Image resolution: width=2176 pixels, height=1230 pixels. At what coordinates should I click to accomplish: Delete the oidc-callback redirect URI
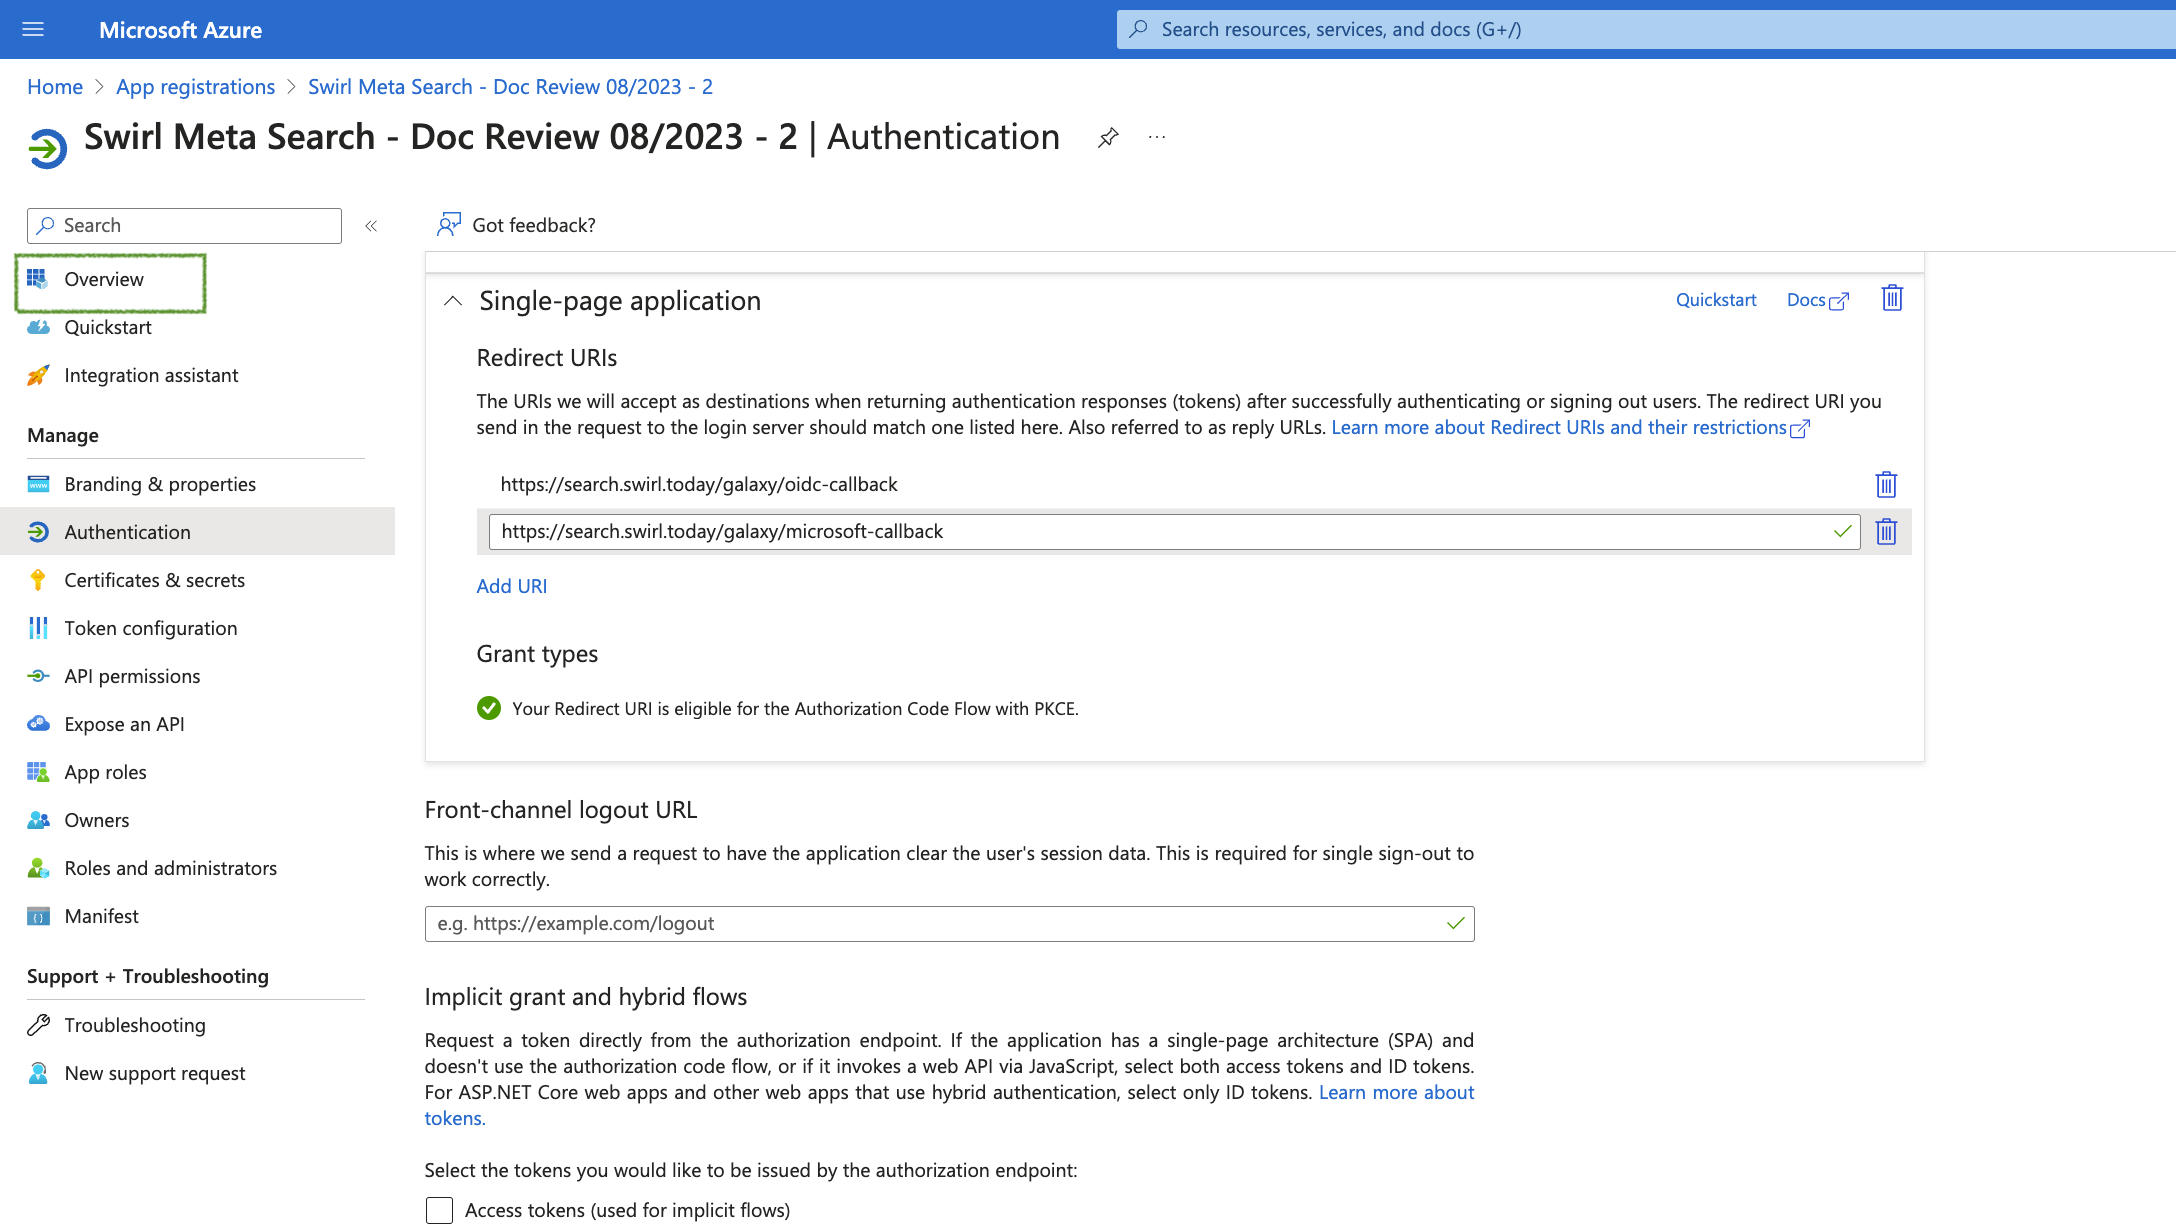point(1889,483)
